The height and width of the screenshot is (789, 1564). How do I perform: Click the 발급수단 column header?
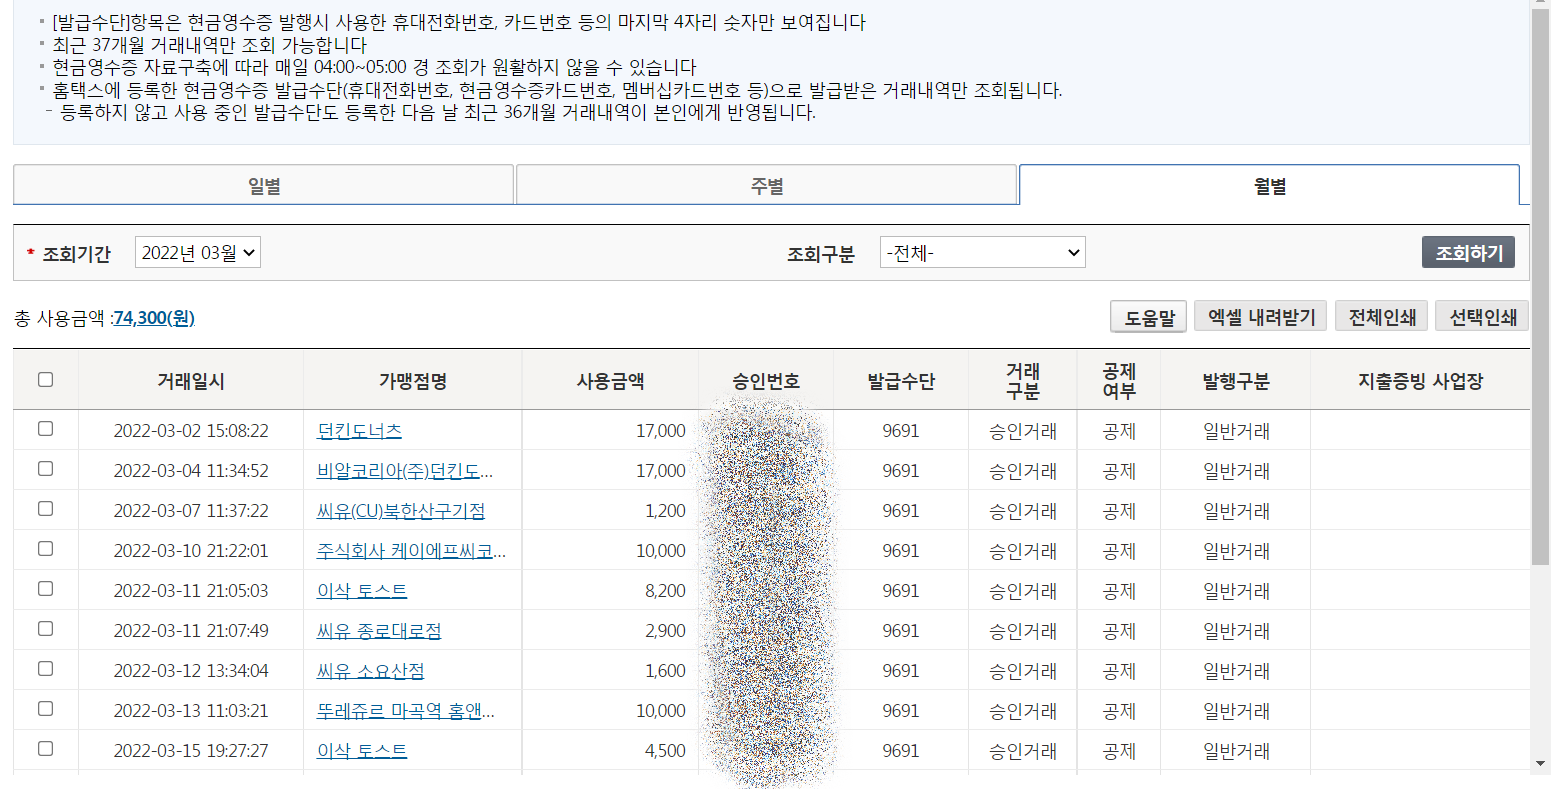tap(901, 381)
